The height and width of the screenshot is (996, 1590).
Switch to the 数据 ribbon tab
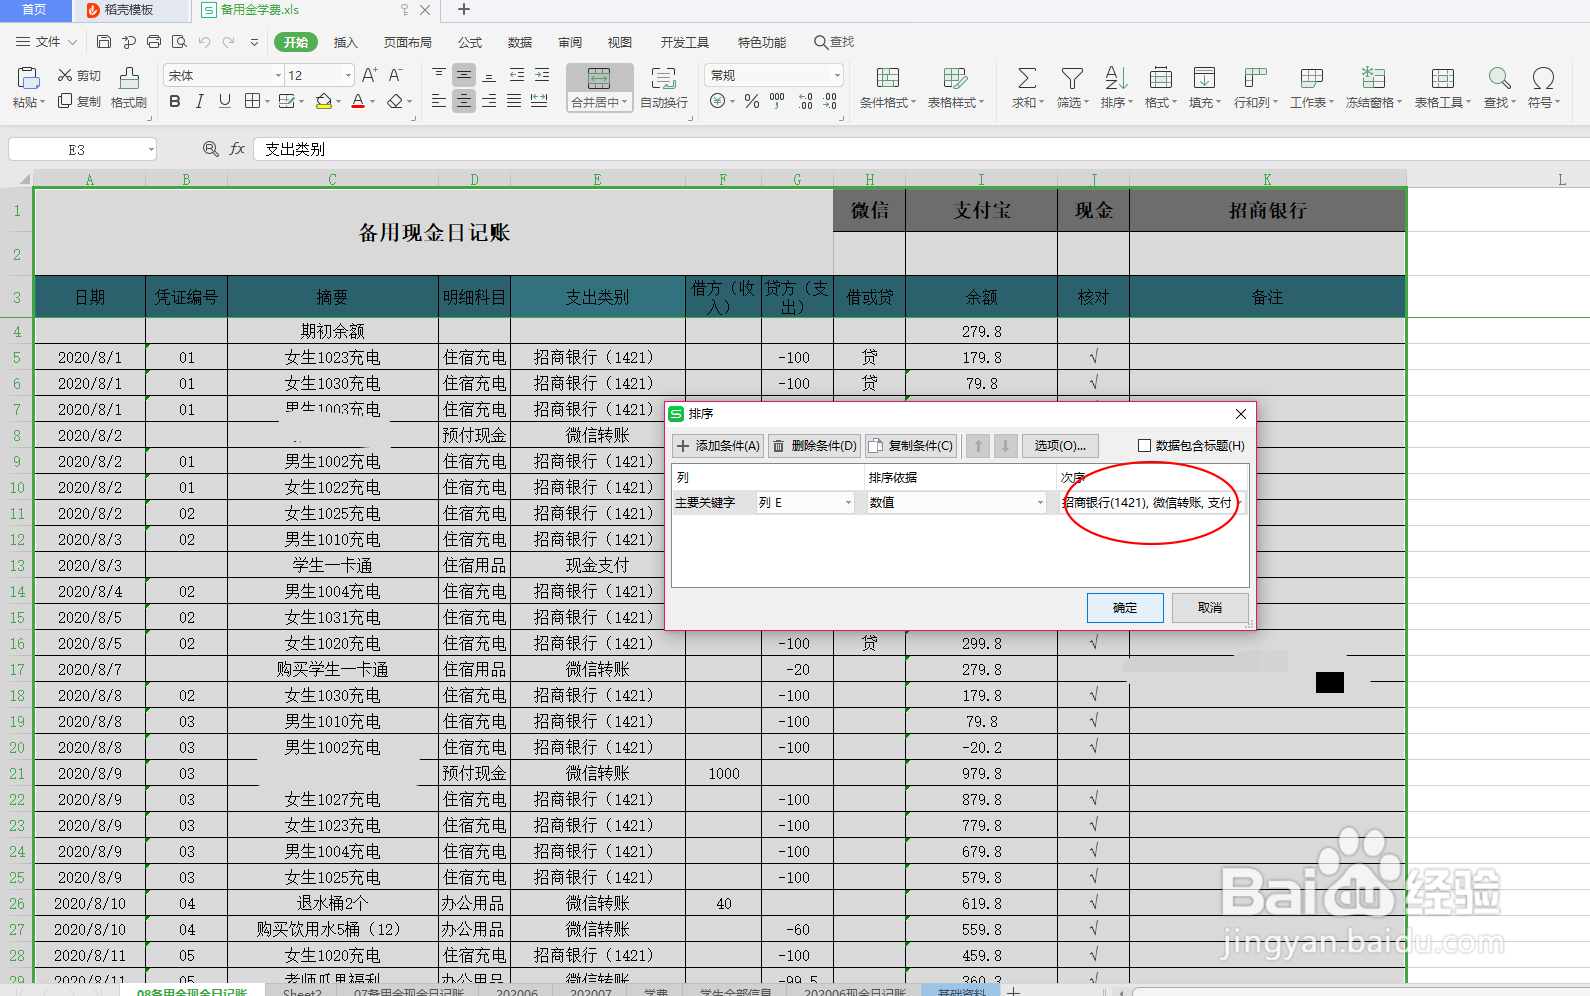(520, 42)
